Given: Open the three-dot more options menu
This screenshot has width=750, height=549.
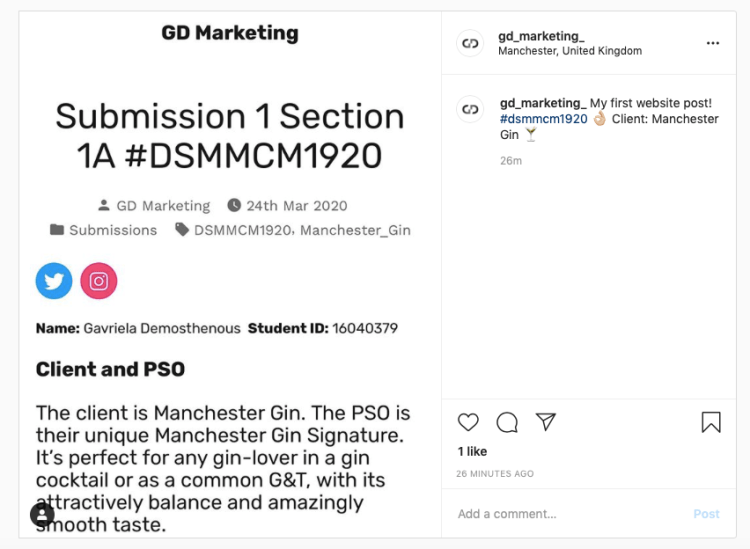Looking at the screenshot, I should 713,43.
